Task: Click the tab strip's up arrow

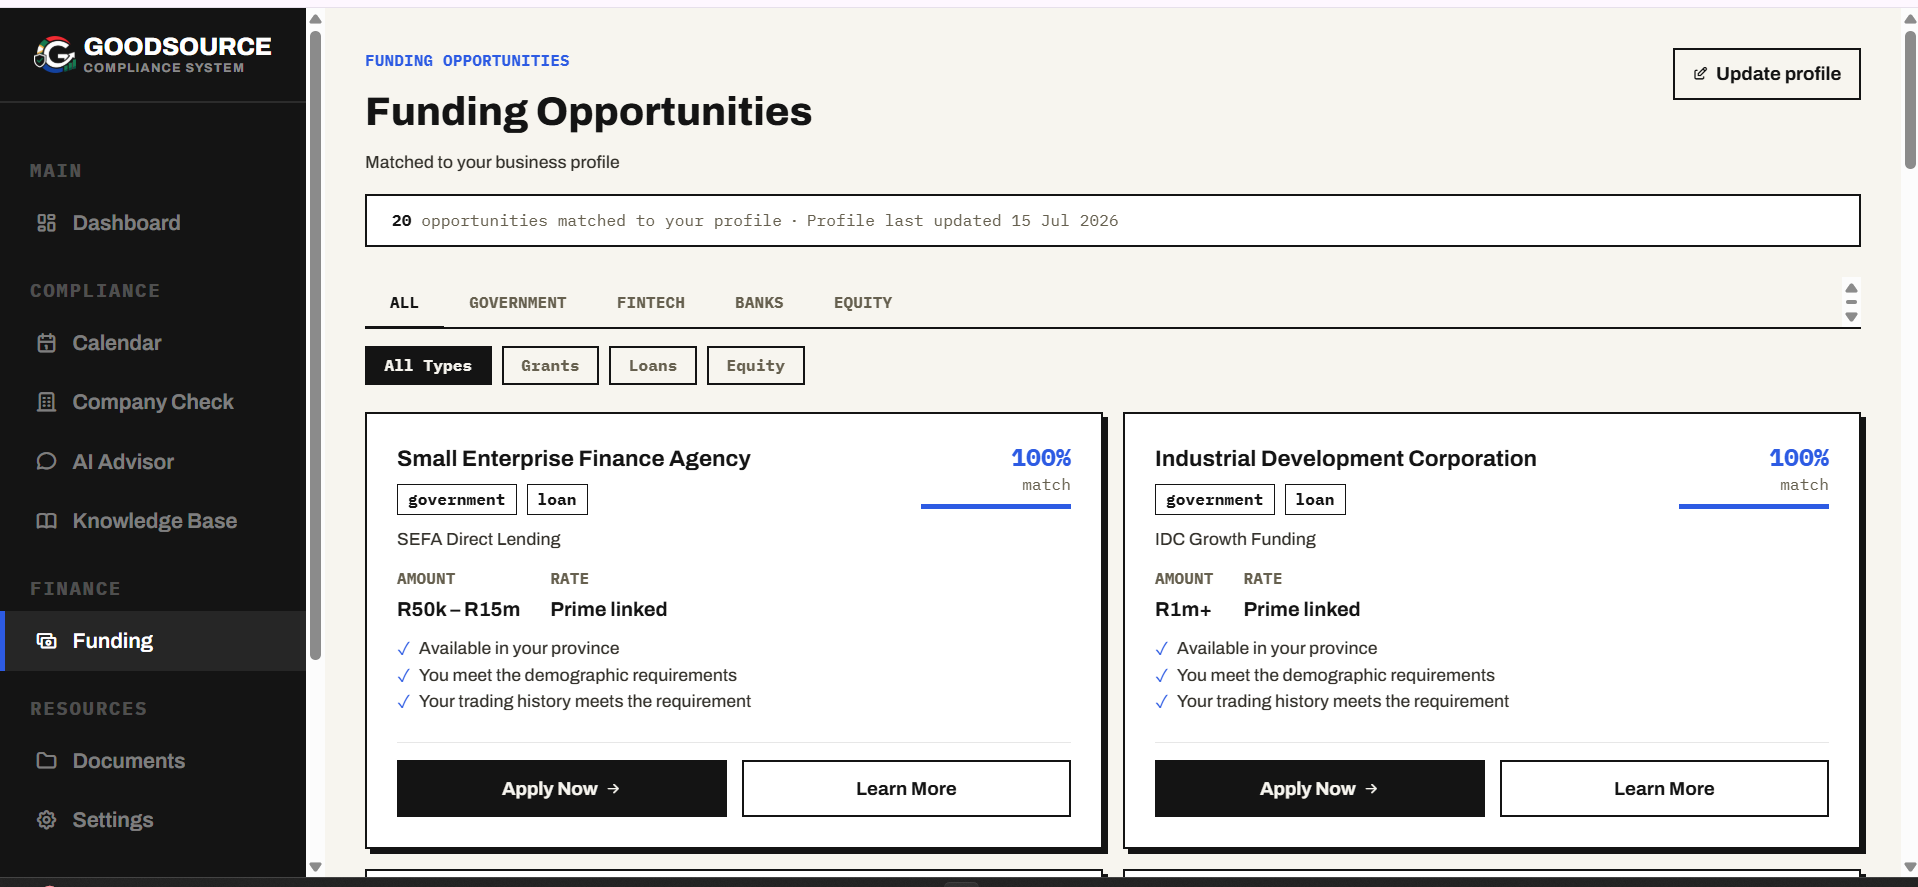Action: tap(1851, 288)
